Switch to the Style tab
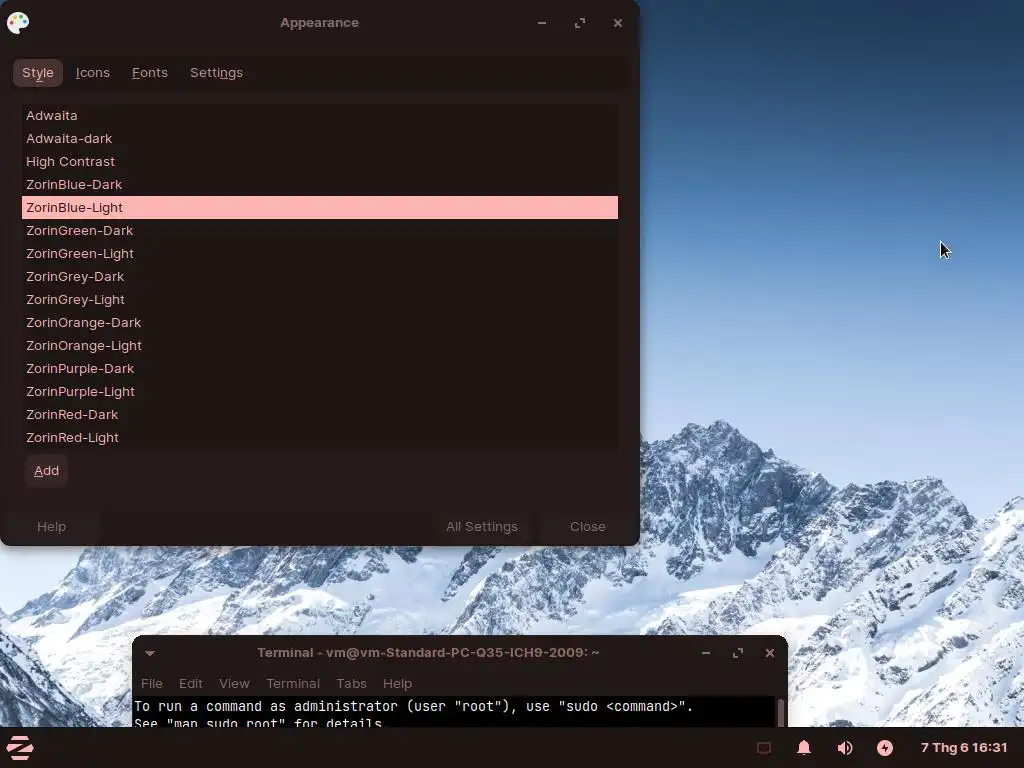This screenshot has width=1024, height=768. pos(38,72)
